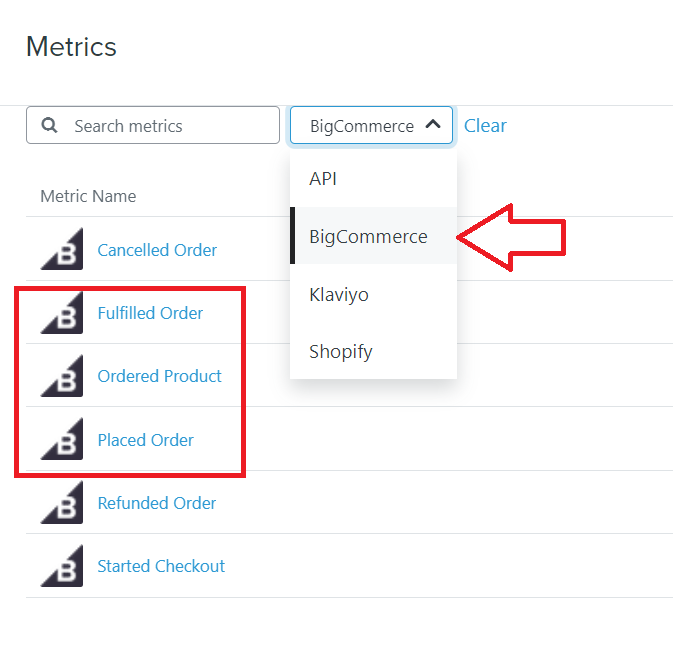View the Started Checkout metric
This screenshot has width=673, height=646.
pyautogui.click(x=161, y=566)
